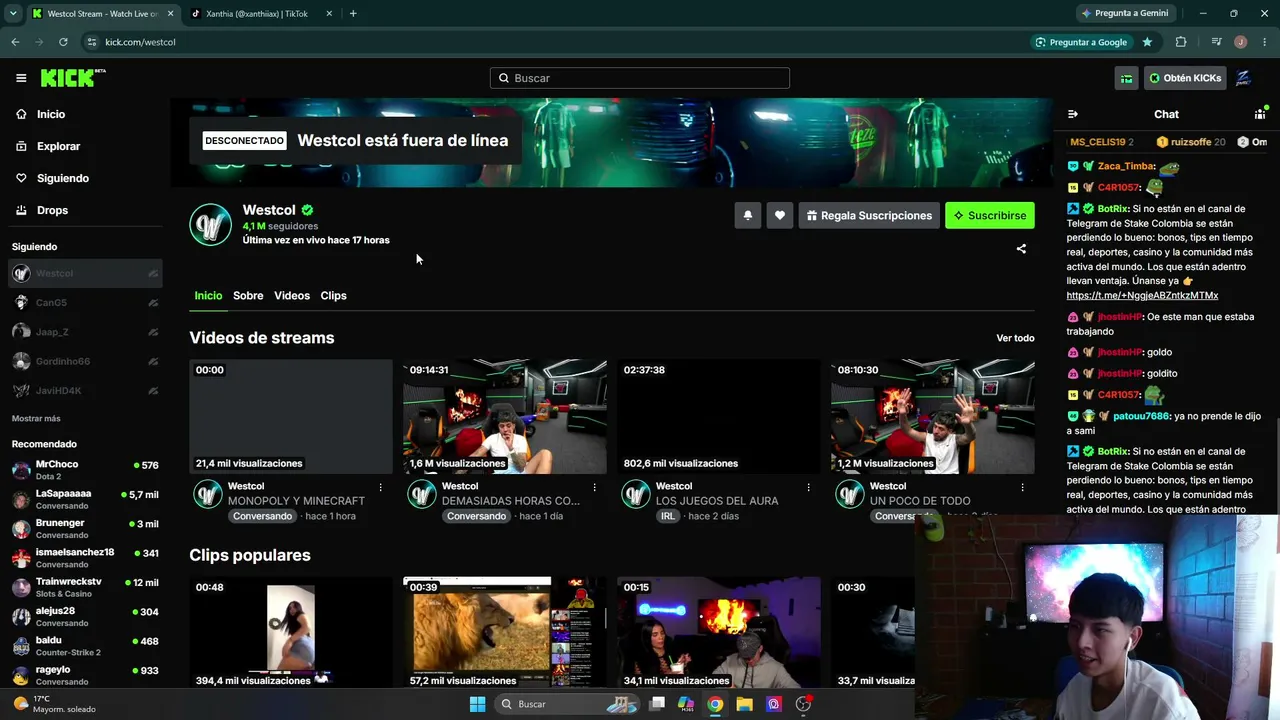Open the Chrome media controls icon

tap(1216, 42)
